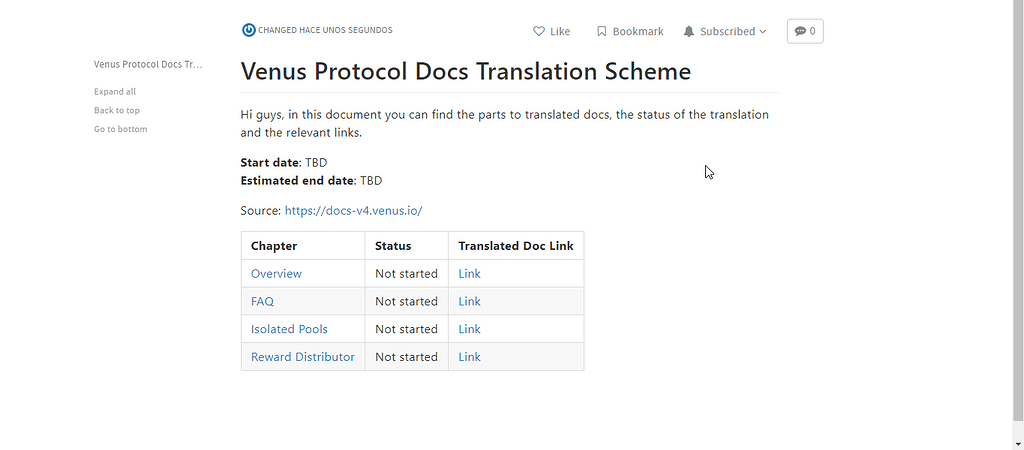Click translated Link in Reward Distributor row
1024x450 pixels.
(x=470, y=357)
